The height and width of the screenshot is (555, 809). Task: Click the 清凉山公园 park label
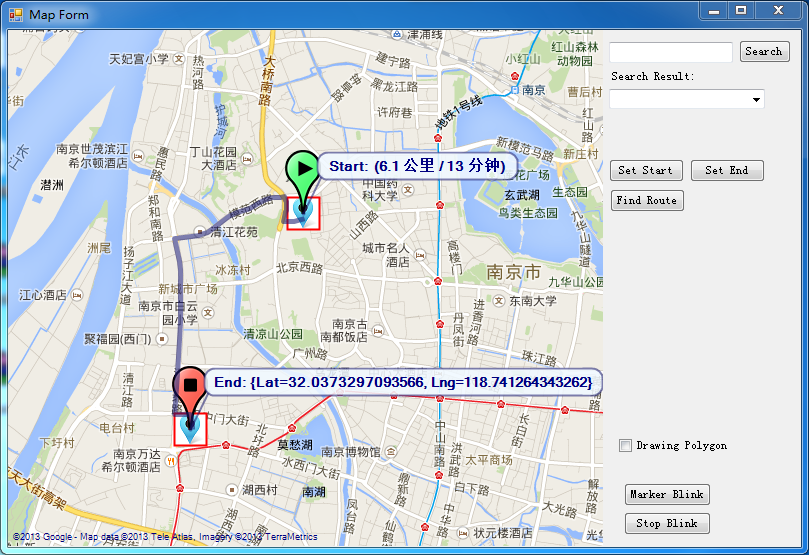tap(272, 334)
